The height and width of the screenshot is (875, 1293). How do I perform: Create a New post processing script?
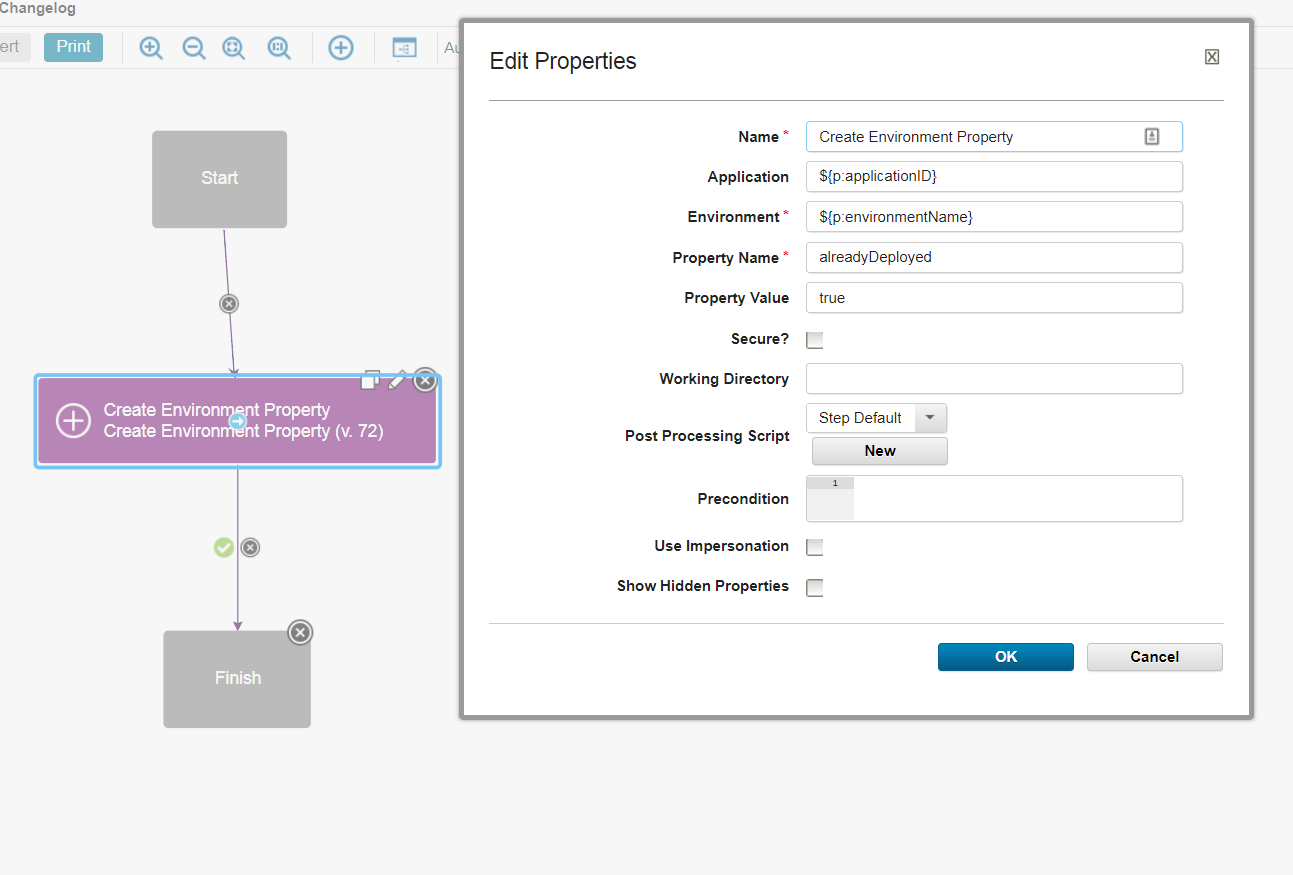879,451
